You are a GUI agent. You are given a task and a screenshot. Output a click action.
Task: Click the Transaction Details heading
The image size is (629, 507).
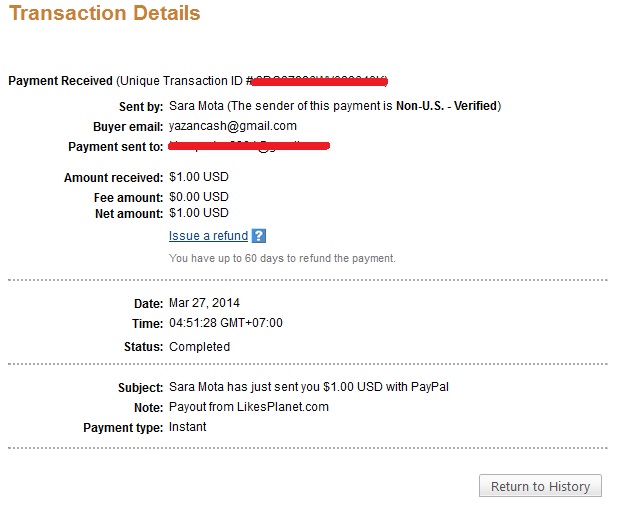click(103, 14)
